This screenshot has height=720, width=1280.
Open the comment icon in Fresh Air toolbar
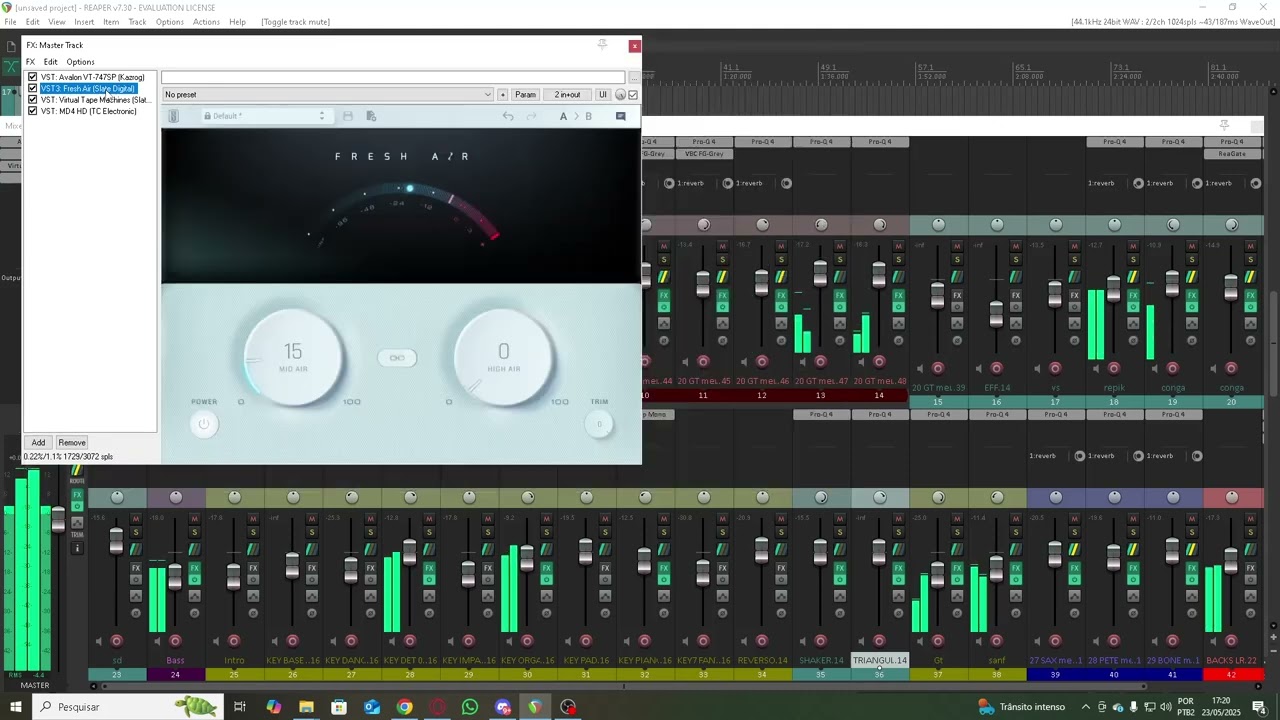point(621,116)
